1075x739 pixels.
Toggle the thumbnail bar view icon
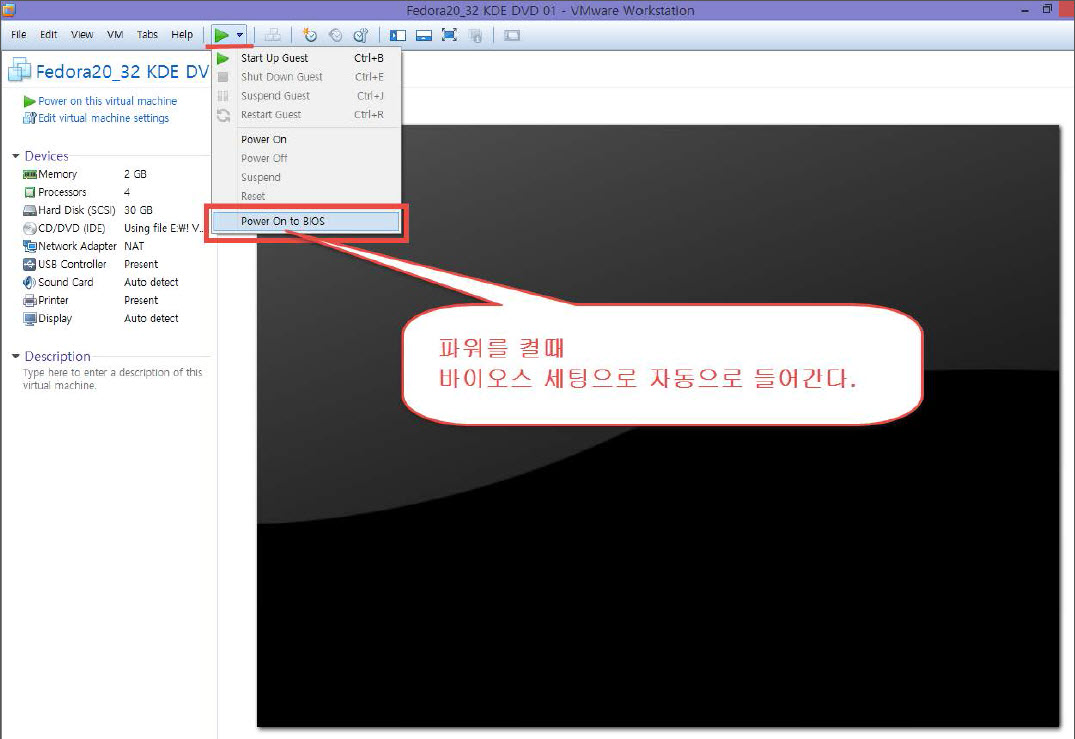pos(424,35)
